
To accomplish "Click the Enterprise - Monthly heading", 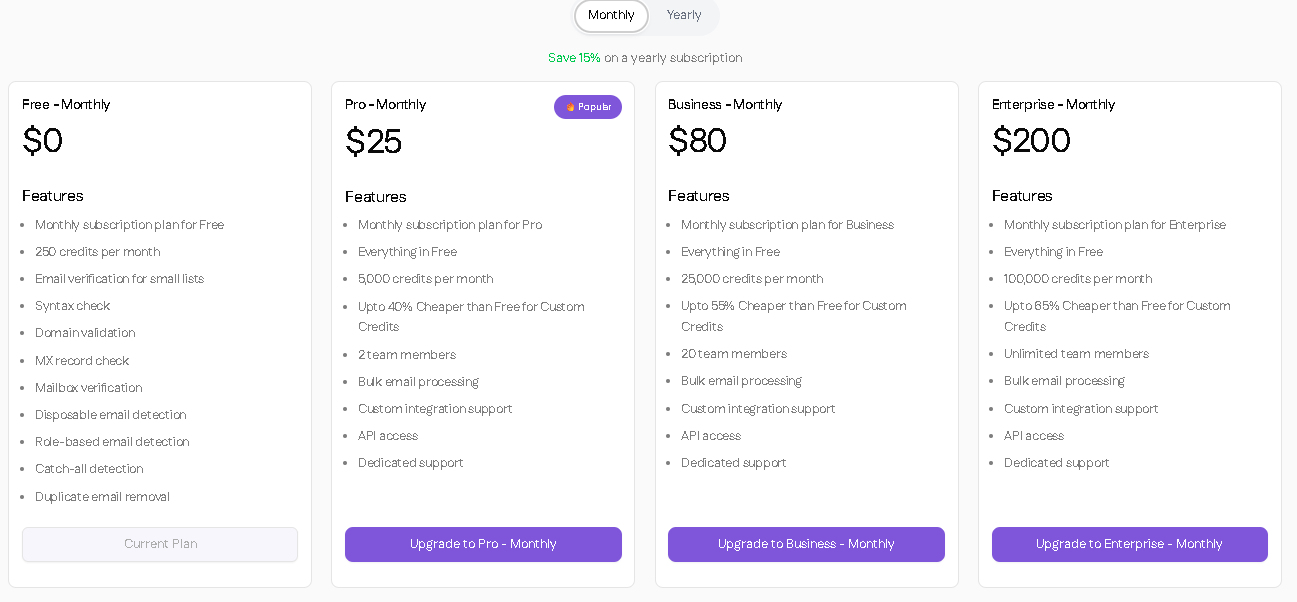I will pyautogui.click(x=1053, y=104).
